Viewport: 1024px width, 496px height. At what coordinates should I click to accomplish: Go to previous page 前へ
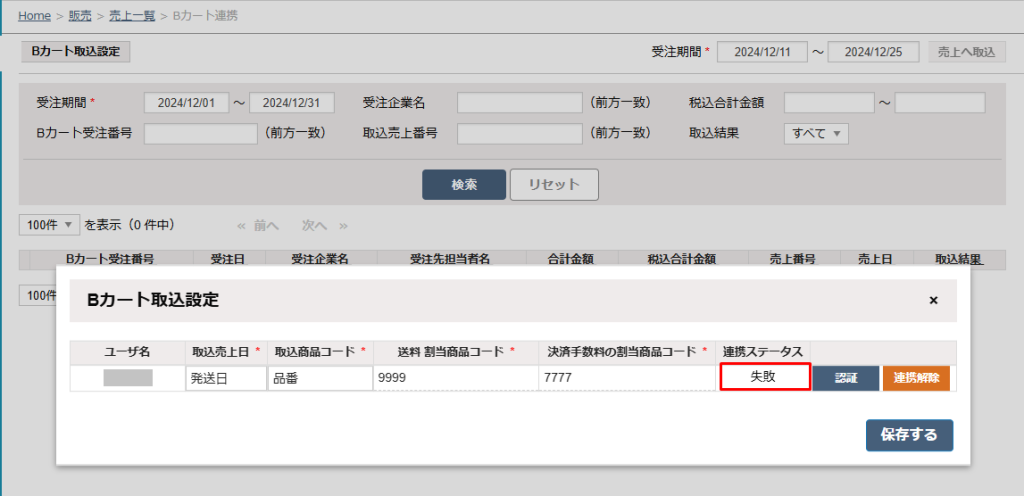pos(258,226)
